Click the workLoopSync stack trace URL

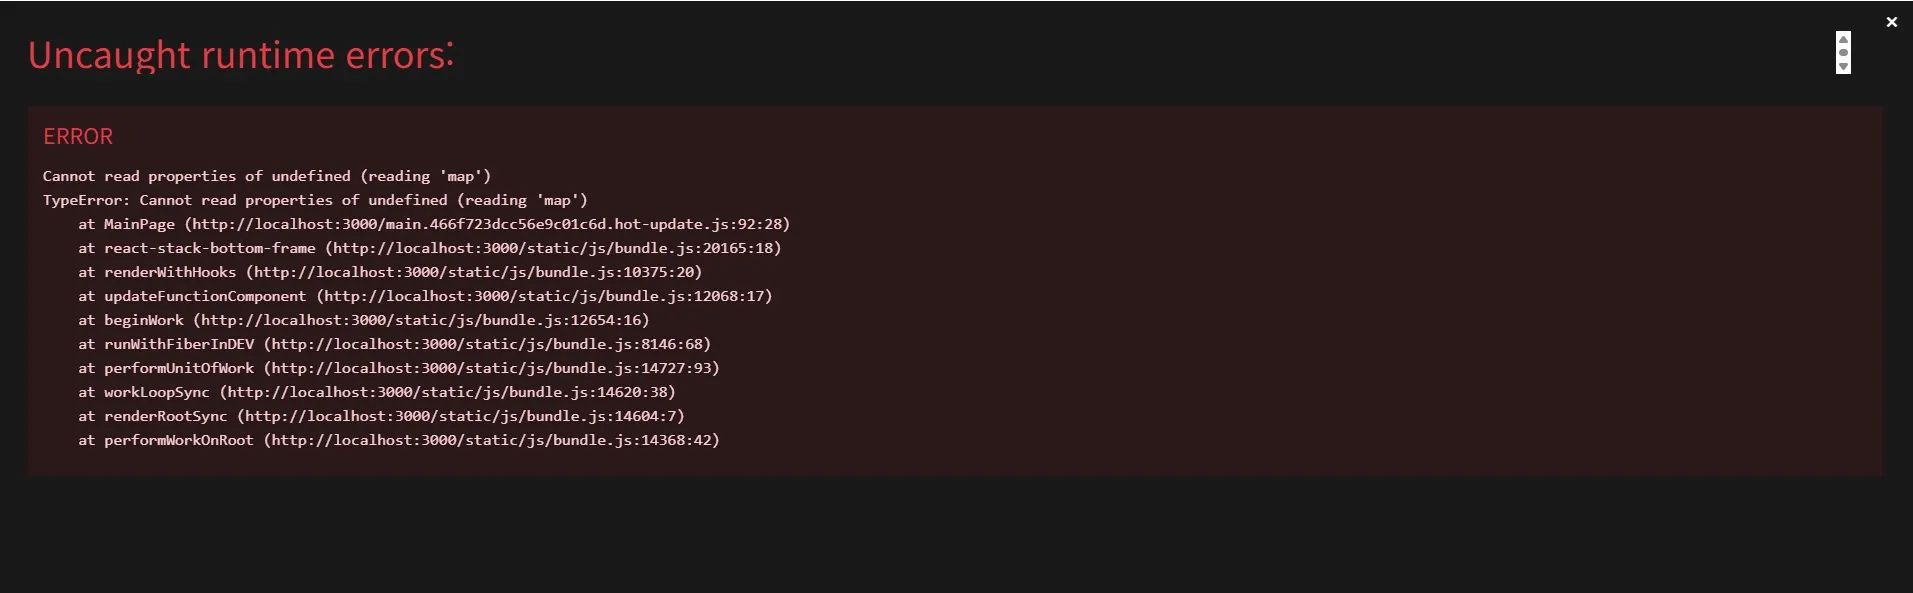pyautogui.click(x=447, y=392)
